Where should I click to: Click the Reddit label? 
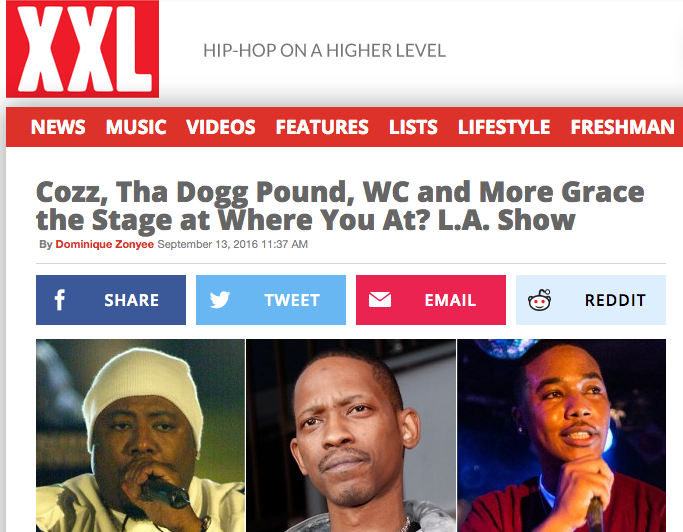[x=615, y=300]
